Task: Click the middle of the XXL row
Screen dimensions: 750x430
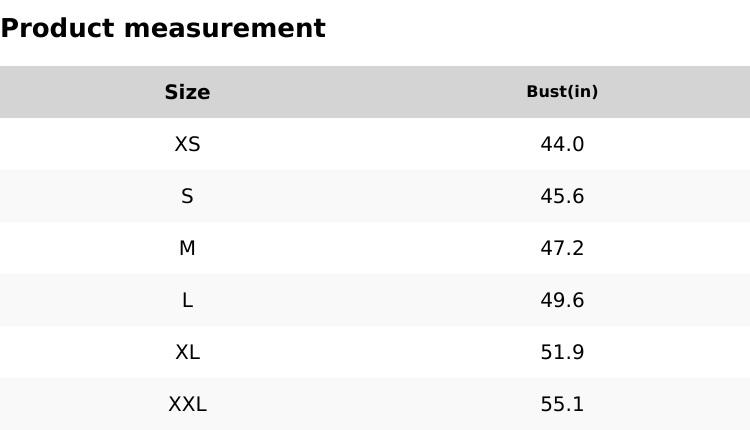Action: click(375, 404)
